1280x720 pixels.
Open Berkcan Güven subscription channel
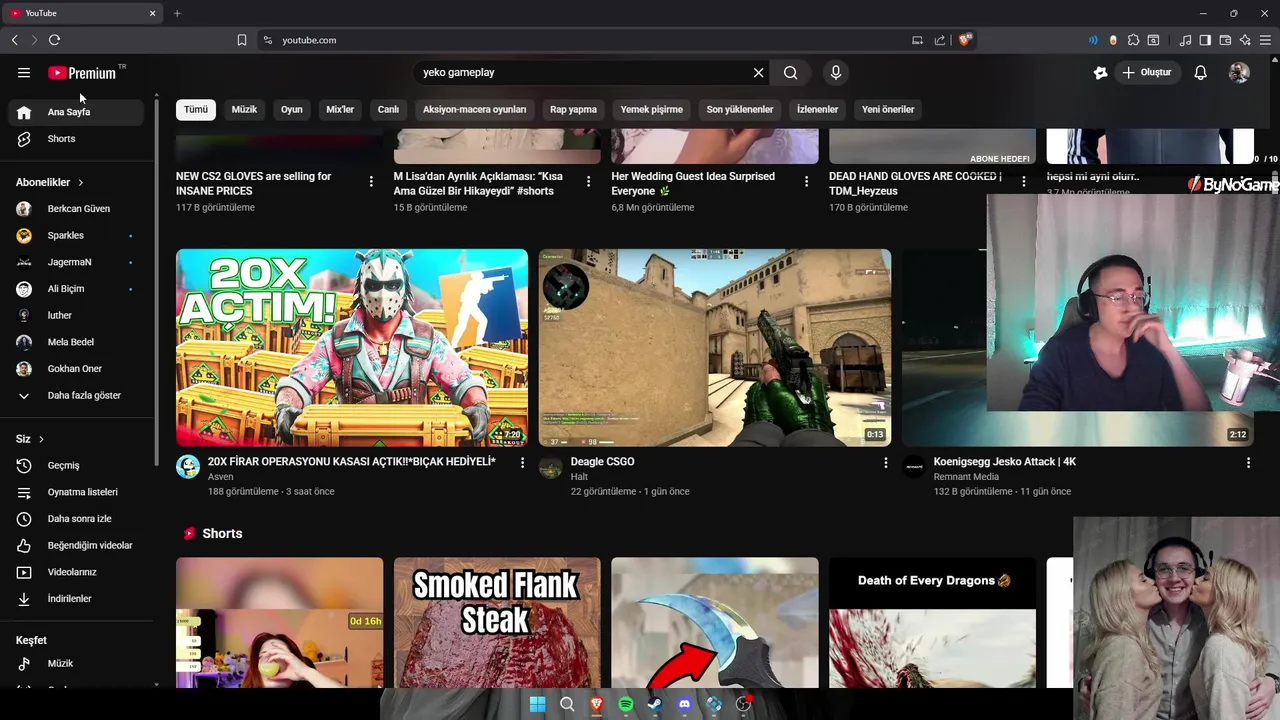click(x=77, y=209)
